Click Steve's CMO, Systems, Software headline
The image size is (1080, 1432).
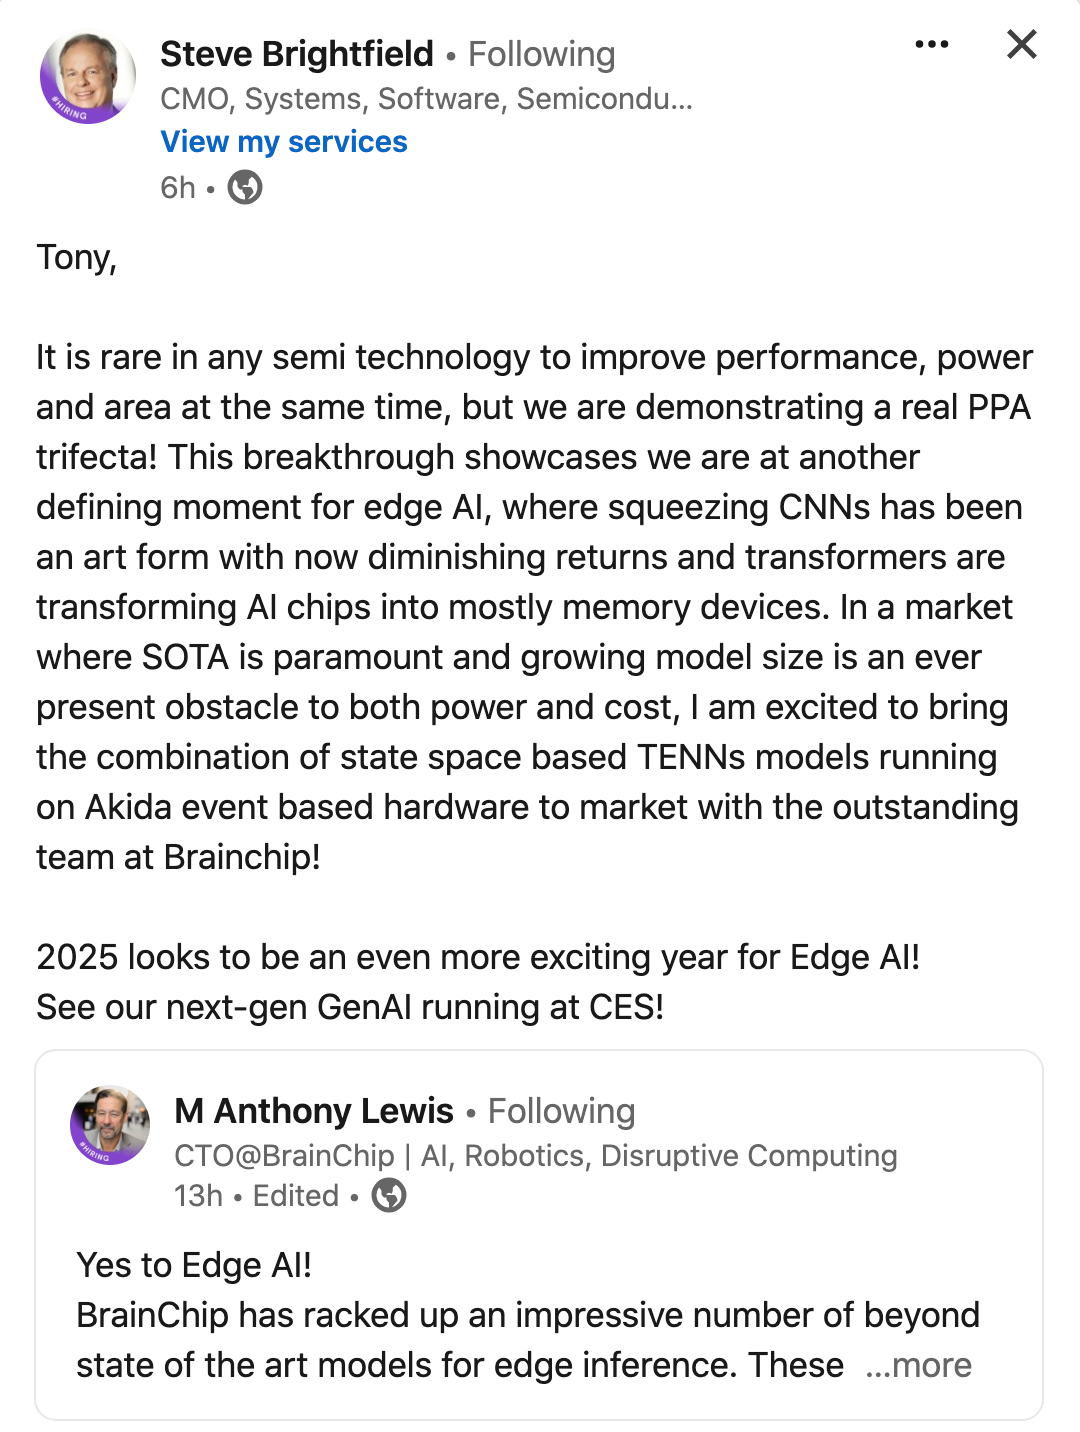pos(426,99)
